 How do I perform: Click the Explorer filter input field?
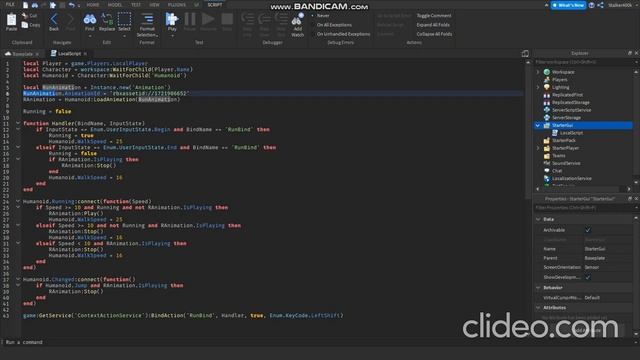pyautogui.click(x=584, y=62)
